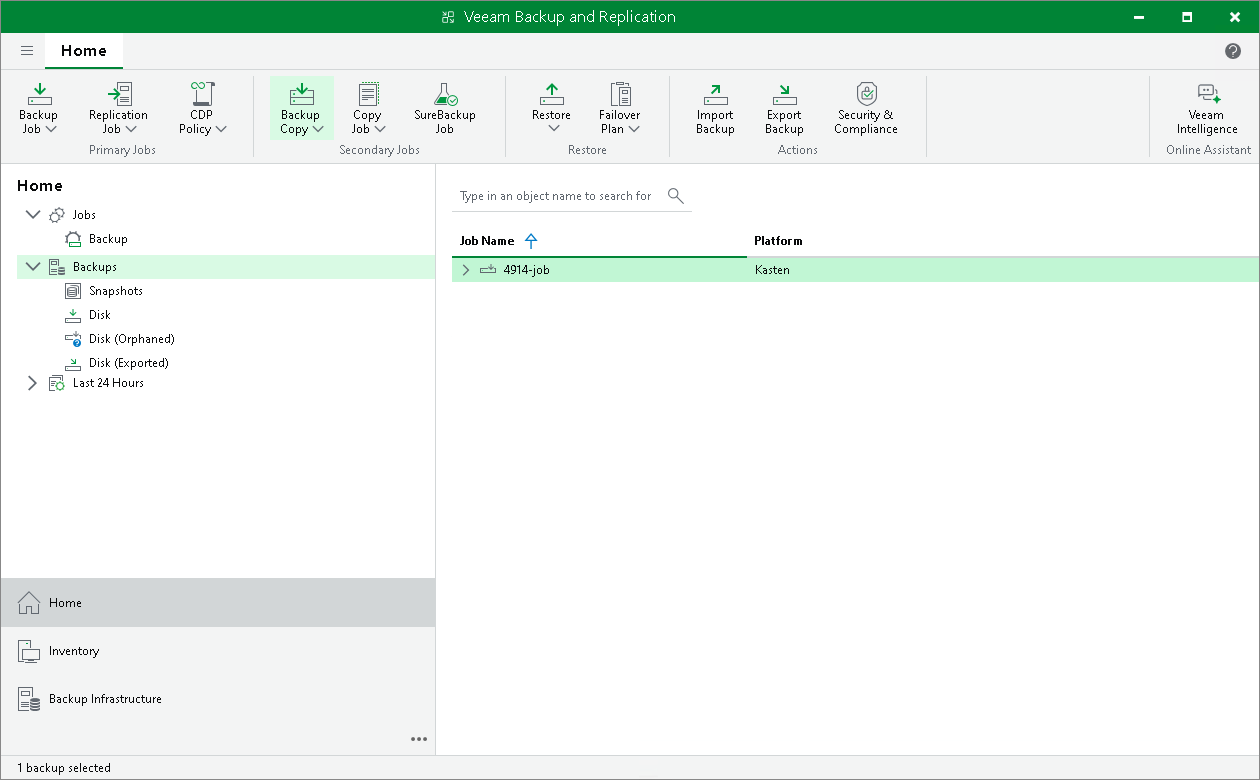Show more views via ellipsis button

click(419, 739)
